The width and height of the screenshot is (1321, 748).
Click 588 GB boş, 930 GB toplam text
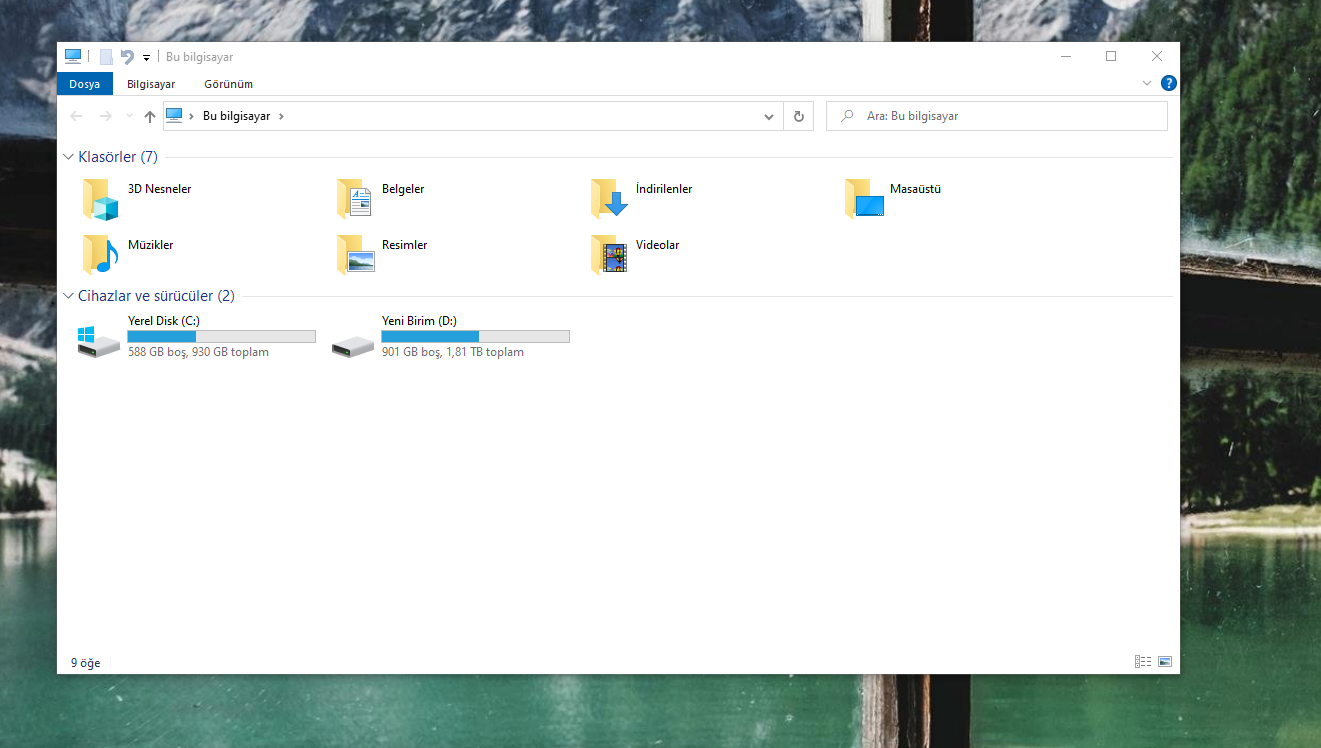[198, 352]
